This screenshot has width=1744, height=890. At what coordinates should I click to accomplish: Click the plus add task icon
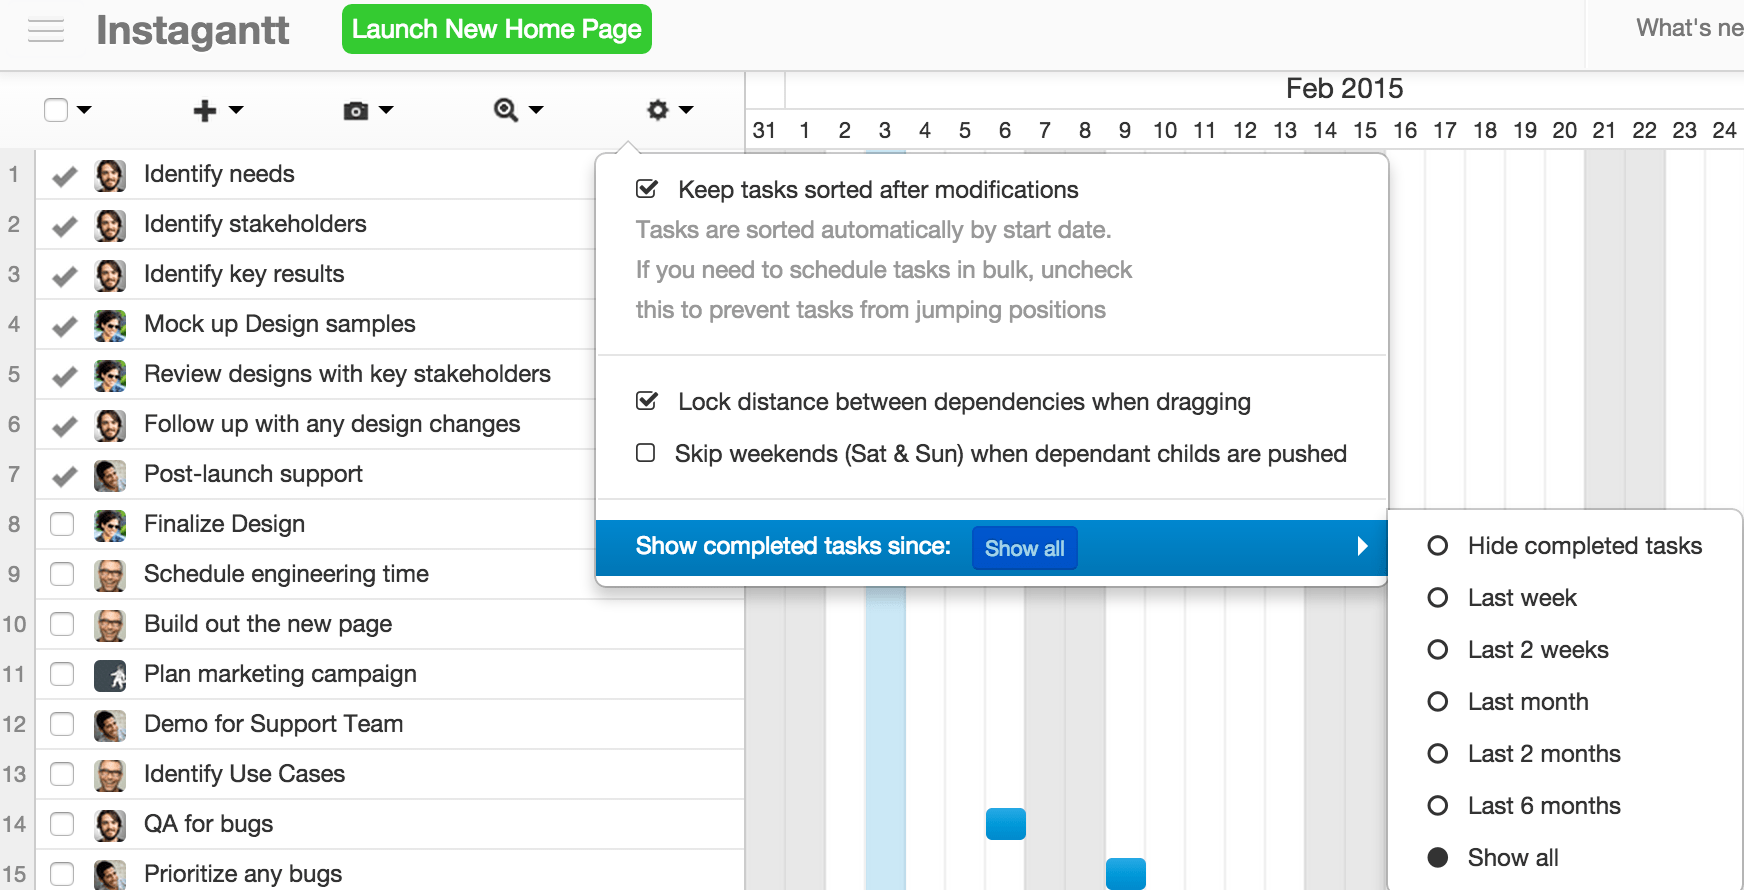coord(205,110)
